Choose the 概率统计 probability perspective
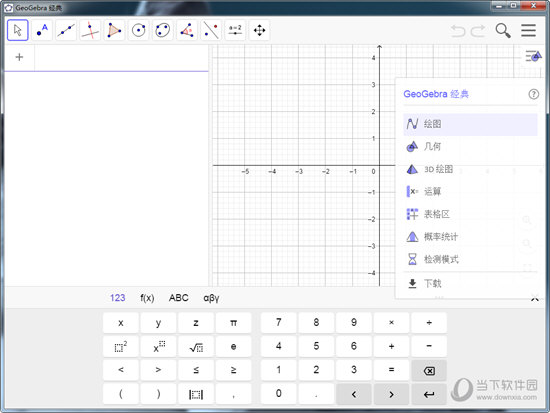The height and width of the screenshot is (413, 550). [470, 237]
